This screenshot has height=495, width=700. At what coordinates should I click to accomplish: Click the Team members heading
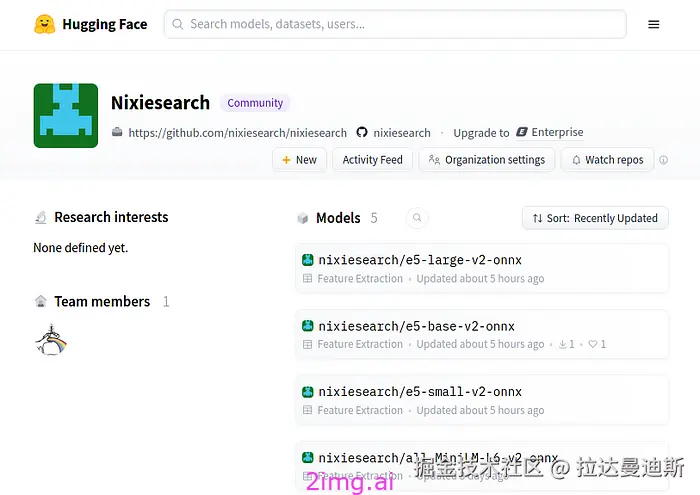tap(102, 302)
